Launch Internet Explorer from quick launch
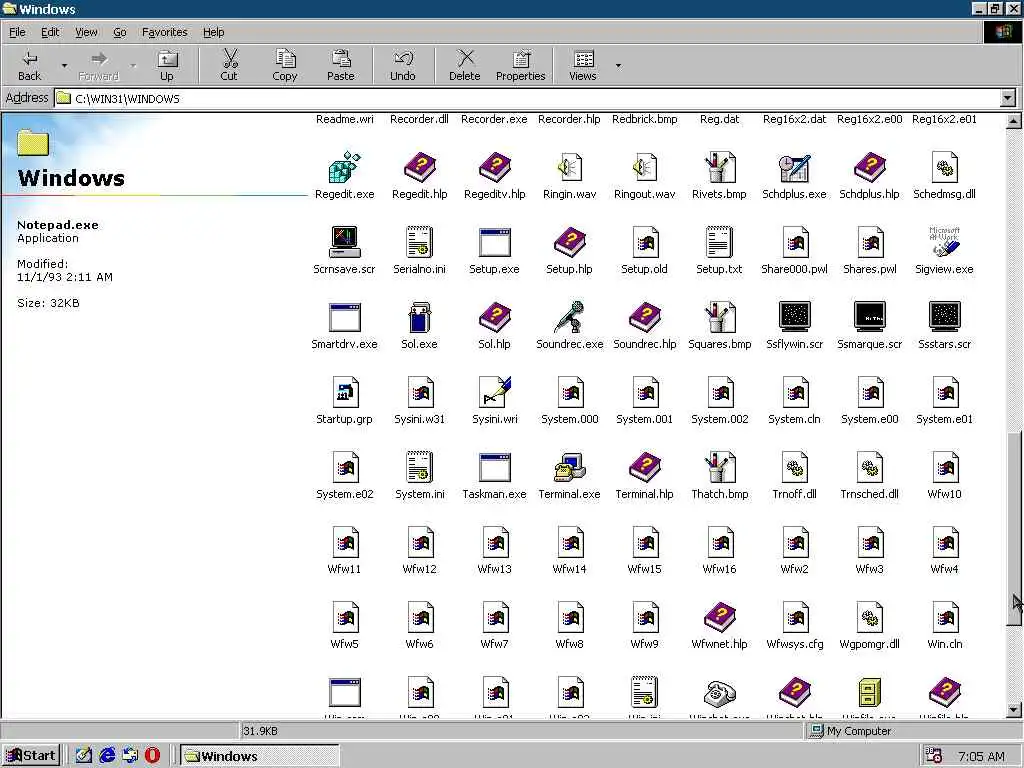This screenshot has height=768, width=1024. point(106,756)
